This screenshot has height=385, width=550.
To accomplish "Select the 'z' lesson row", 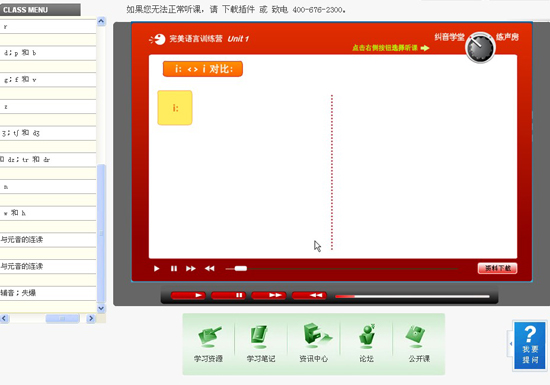I will coord(48,106).
